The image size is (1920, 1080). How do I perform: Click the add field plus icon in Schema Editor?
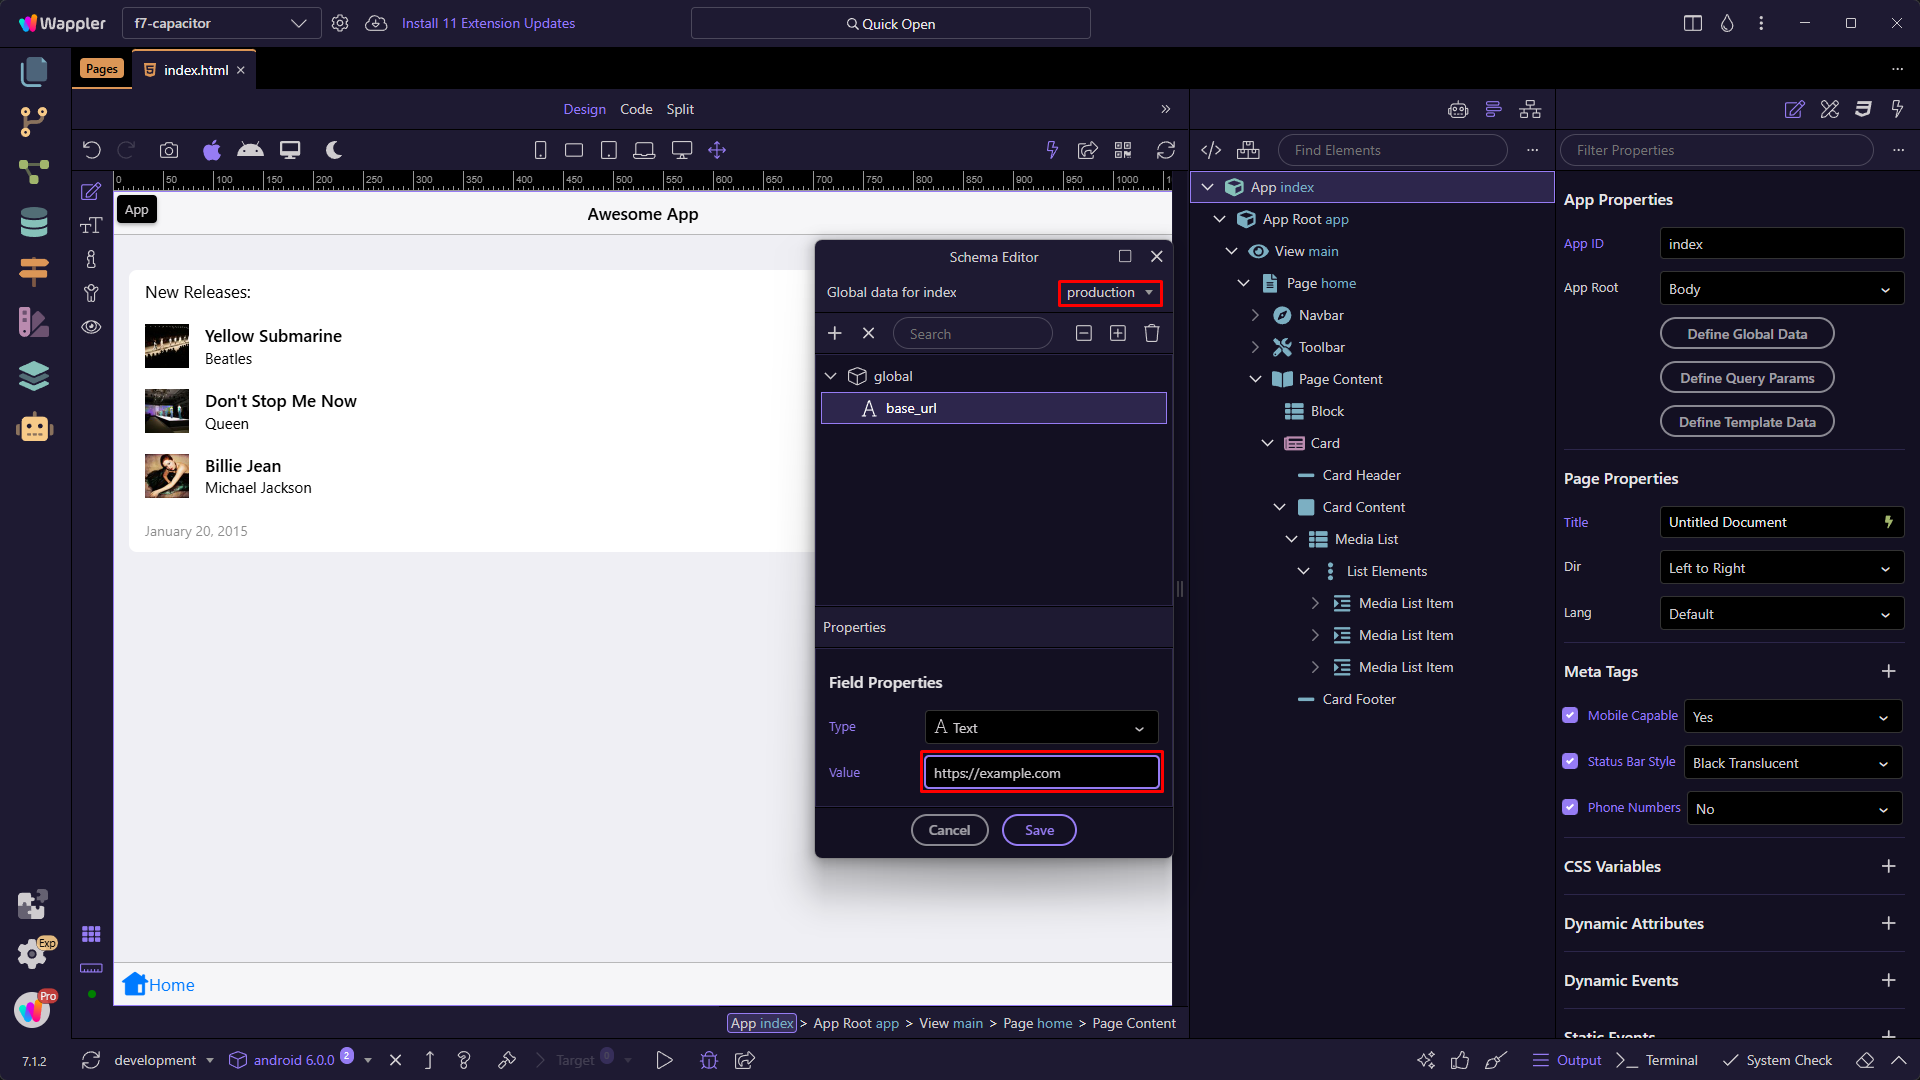point(835,333)
